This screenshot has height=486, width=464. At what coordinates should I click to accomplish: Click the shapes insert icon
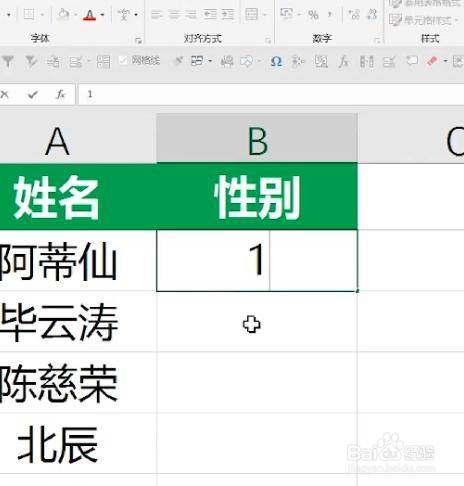coord(247,62)
